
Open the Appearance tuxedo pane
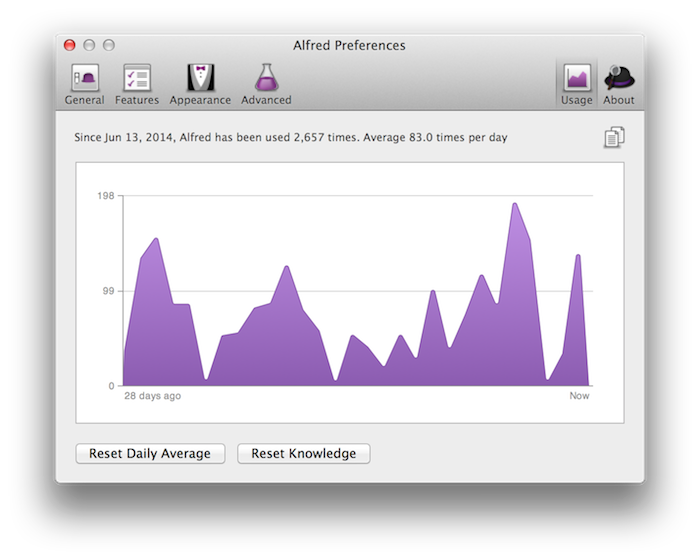[x=200, y=84]
